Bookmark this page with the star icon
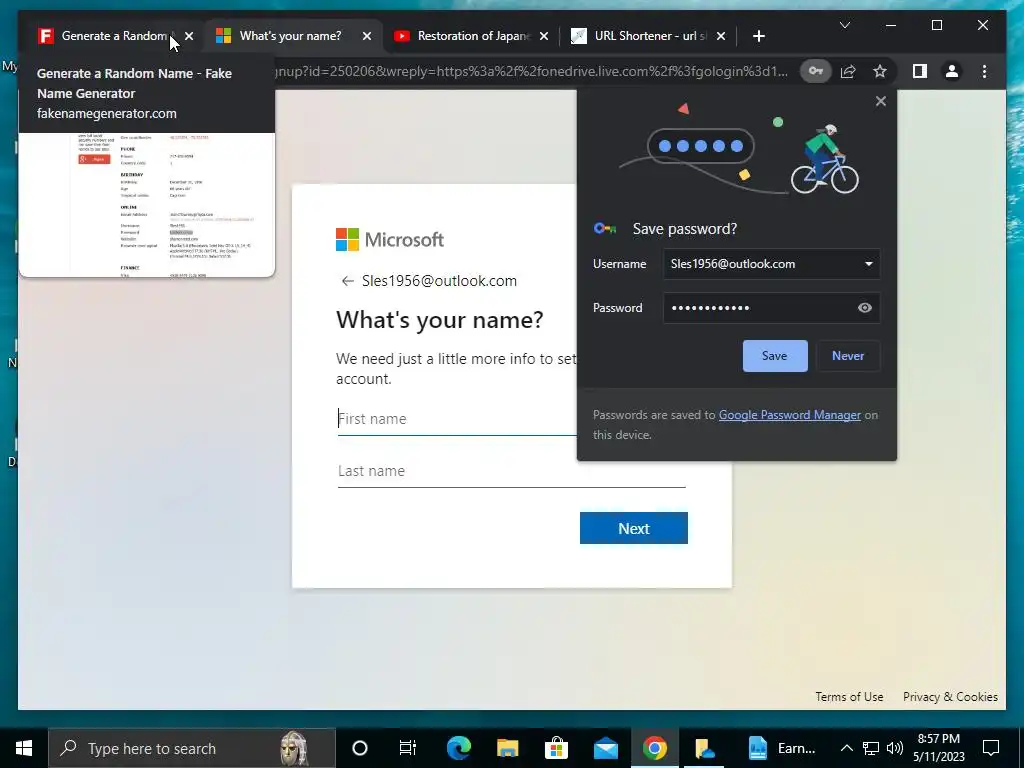Screen dimensions: 1024x768 pyautogui.click(x=880, y=71)
